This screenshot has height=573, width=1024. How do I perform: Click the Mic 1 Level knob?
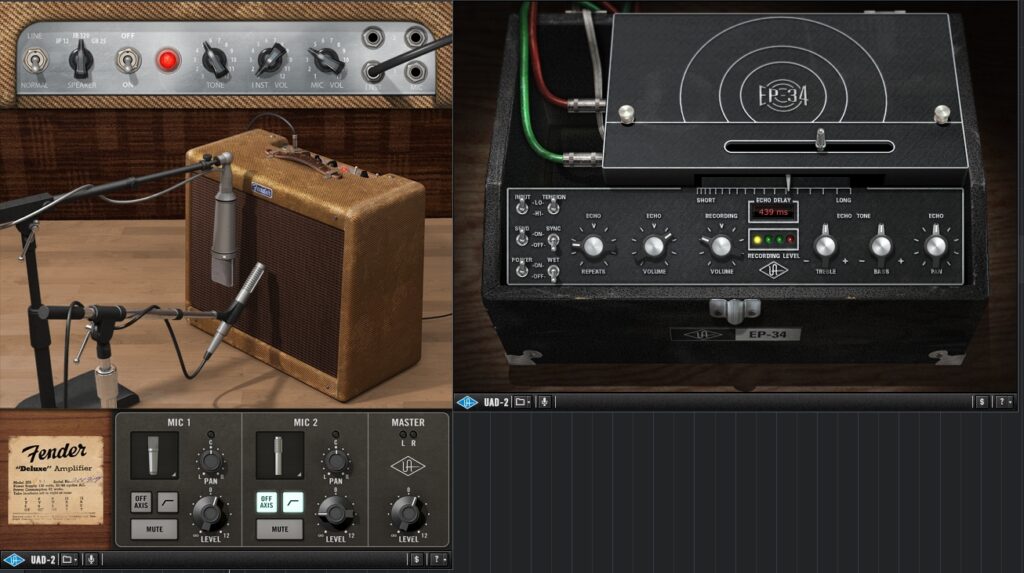(x=210, y=513)
